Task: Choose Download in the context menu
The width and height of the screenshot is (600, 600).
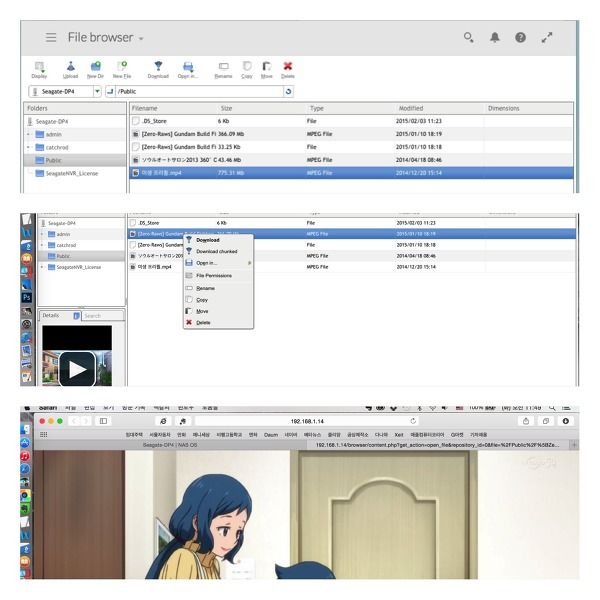Action: [207, 240]
